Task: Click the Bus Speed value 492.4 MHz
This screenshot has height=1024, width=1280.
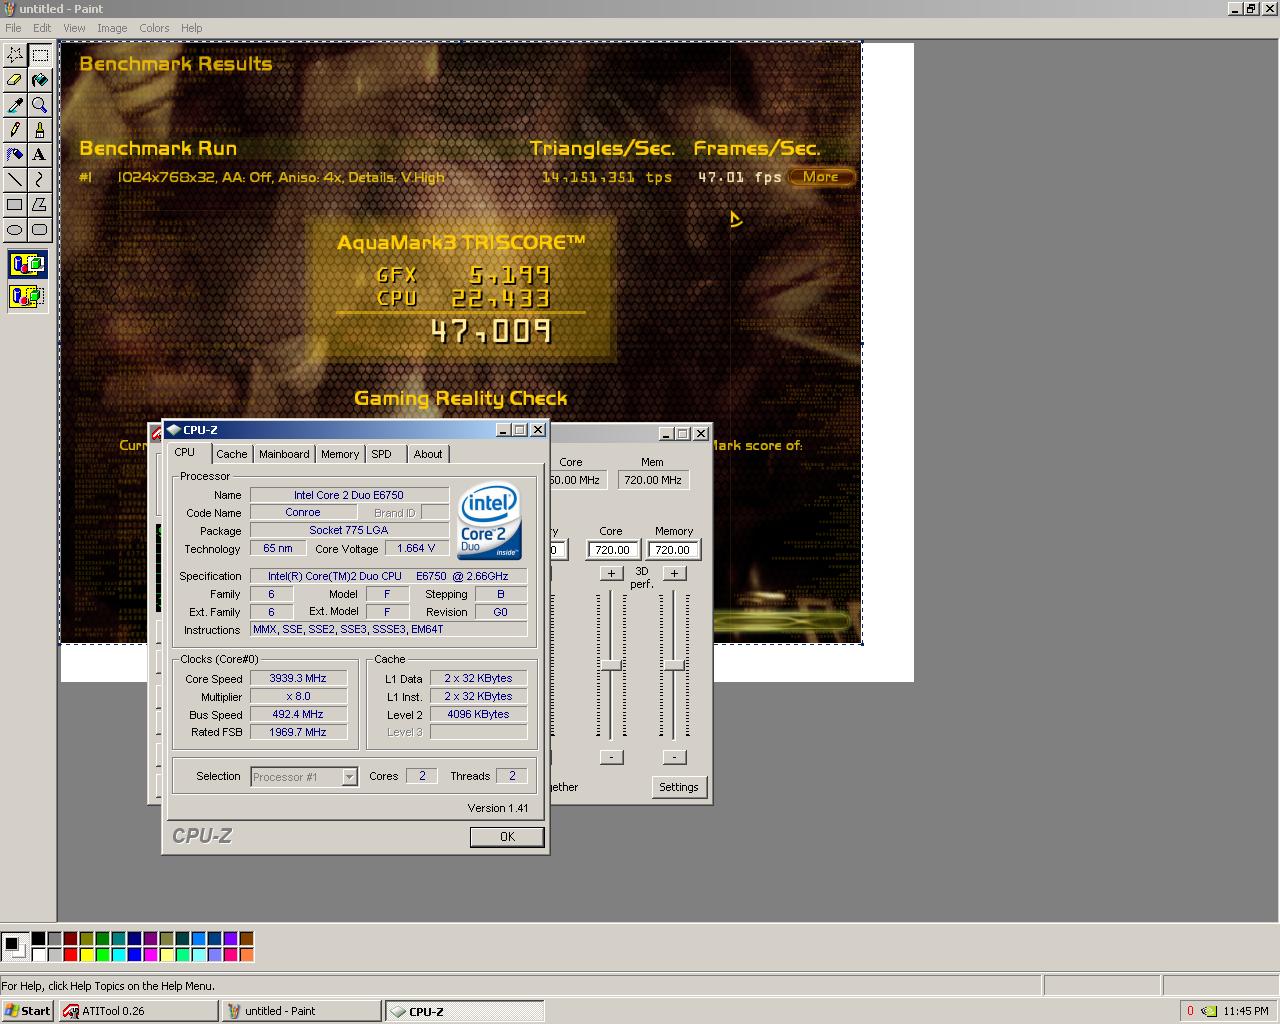Action: click(298, 714)
